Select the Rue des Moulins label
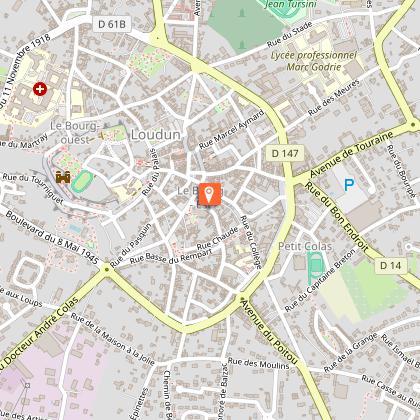The width and height of the screenshot is (420, 420). 259,363
